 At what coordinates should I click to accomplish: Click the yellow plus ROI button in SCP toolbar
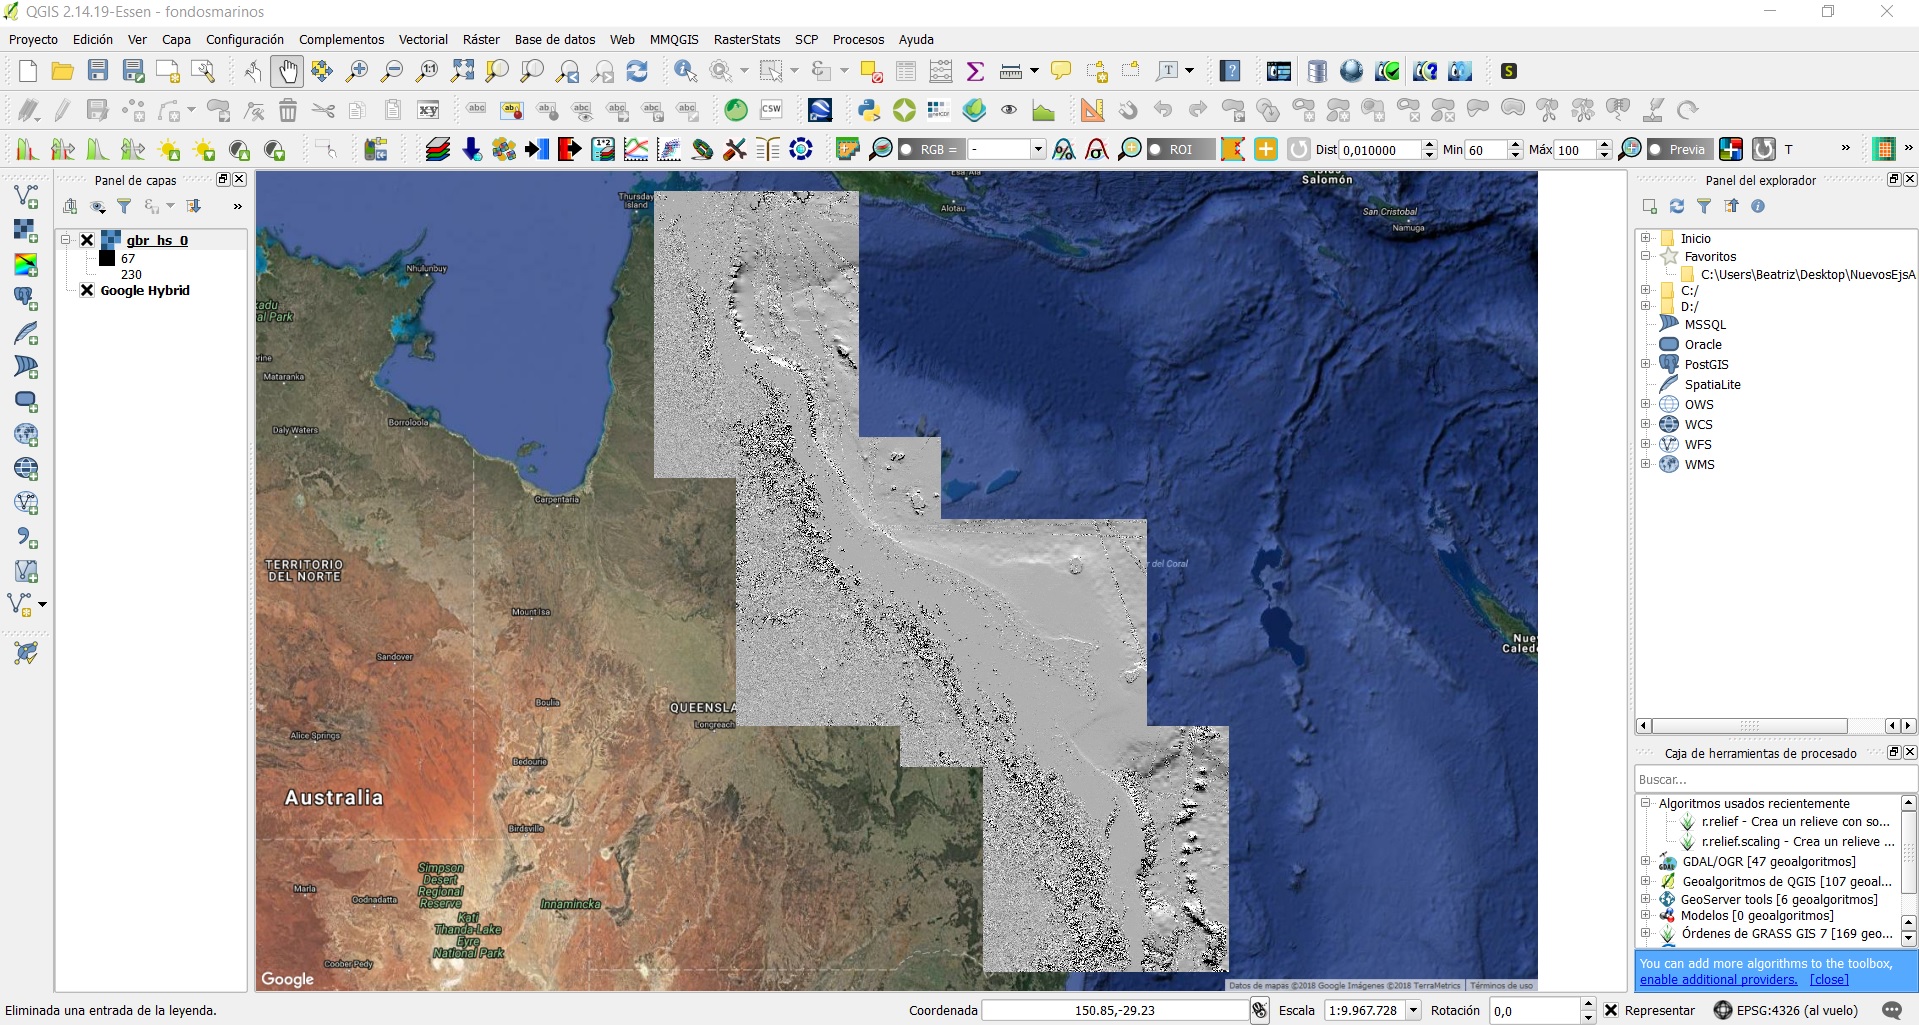tap(1266, 149)
